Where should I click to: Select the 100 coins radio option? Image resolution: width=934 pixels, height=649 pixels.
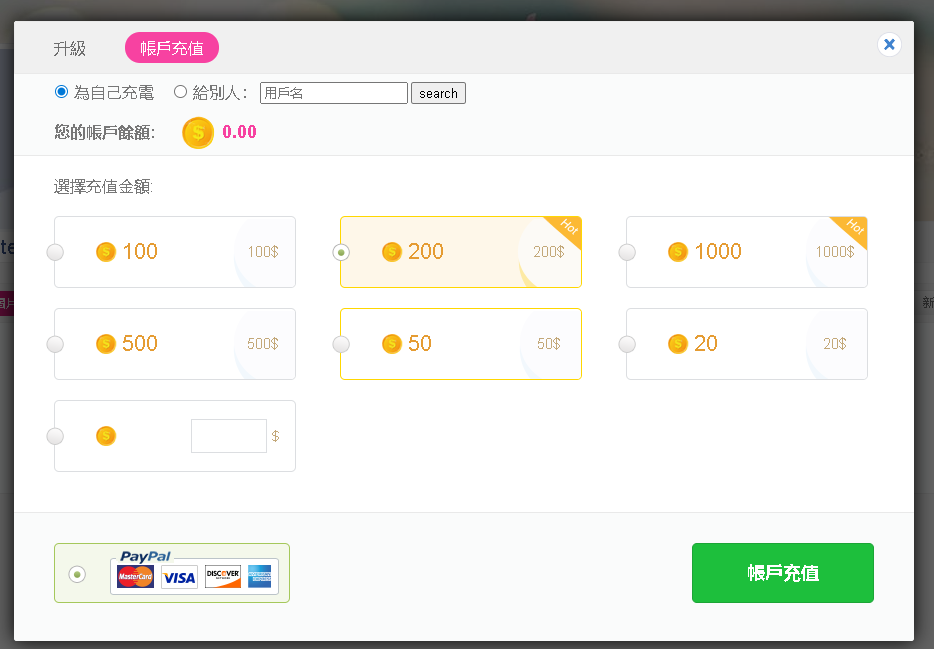click(x=55, y=252)
